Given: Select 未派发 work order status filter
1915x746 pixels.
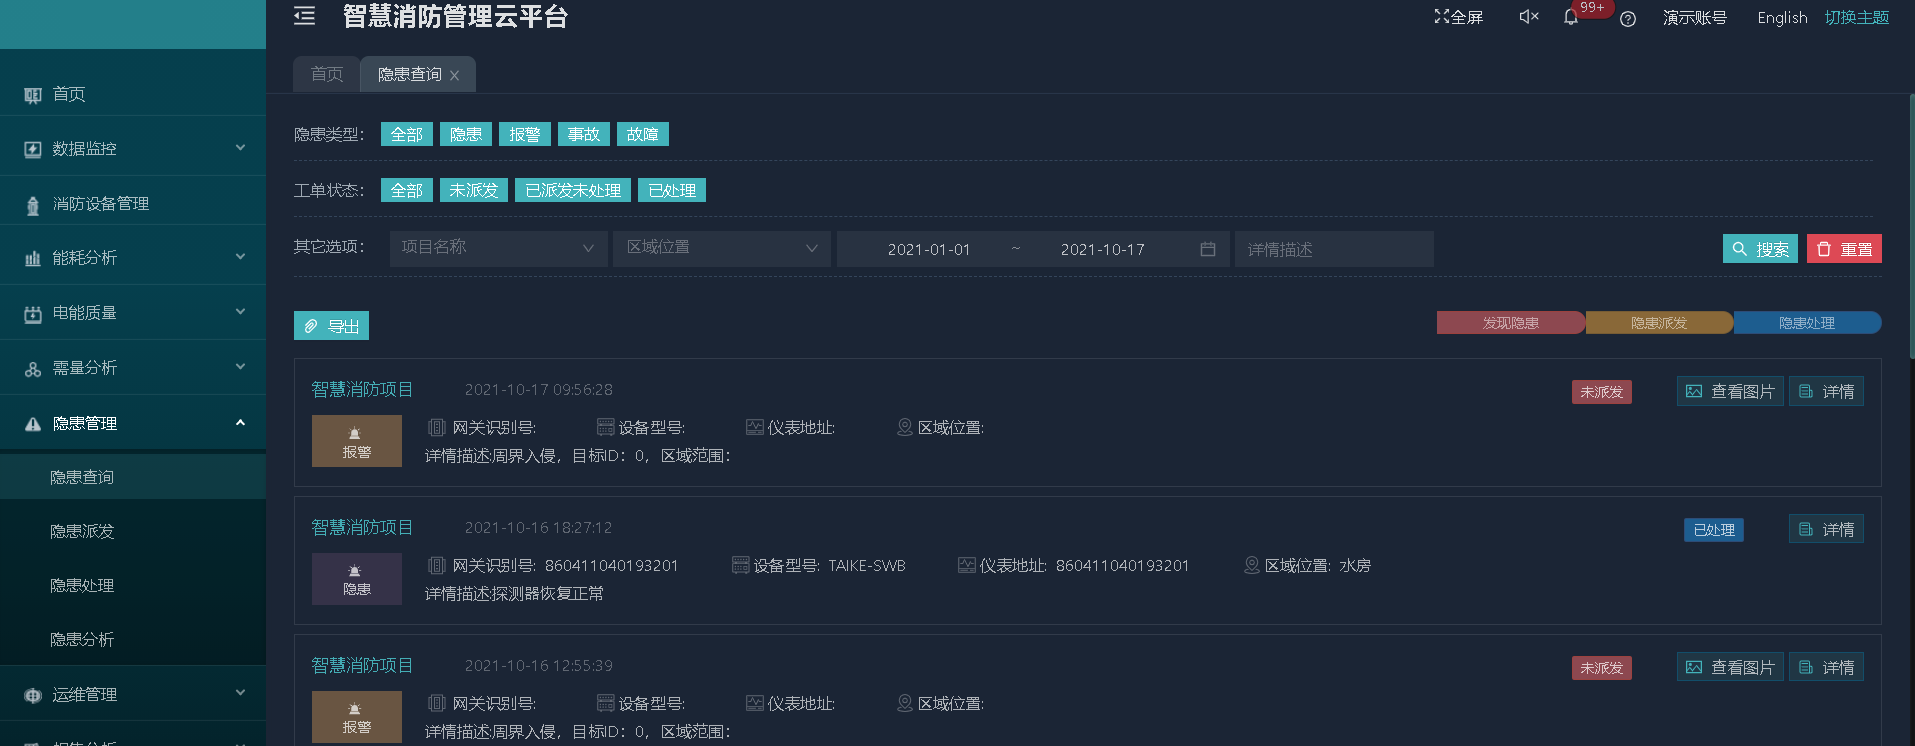Looking at the screenshot, I should (x=473, y=190).
